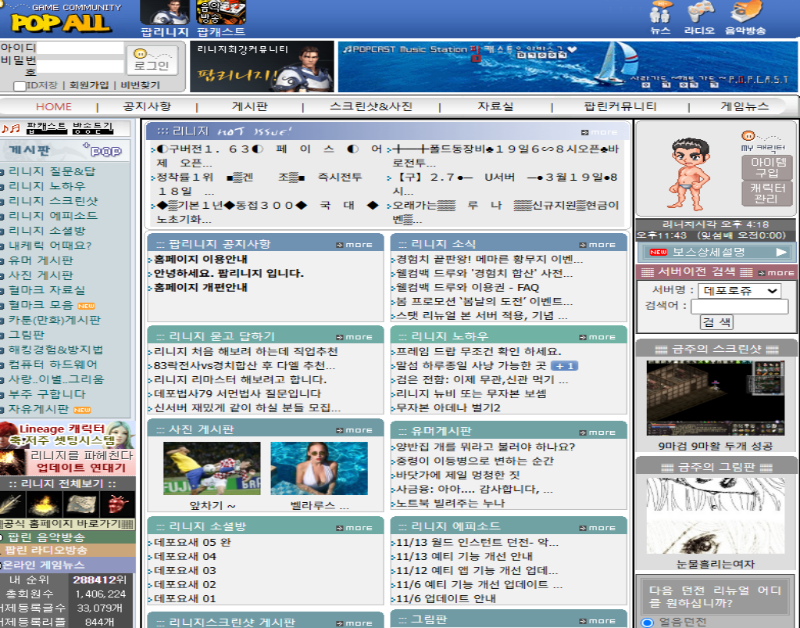
Task: Open the 자료실 menu item
Action: click(x=495, y=106)
